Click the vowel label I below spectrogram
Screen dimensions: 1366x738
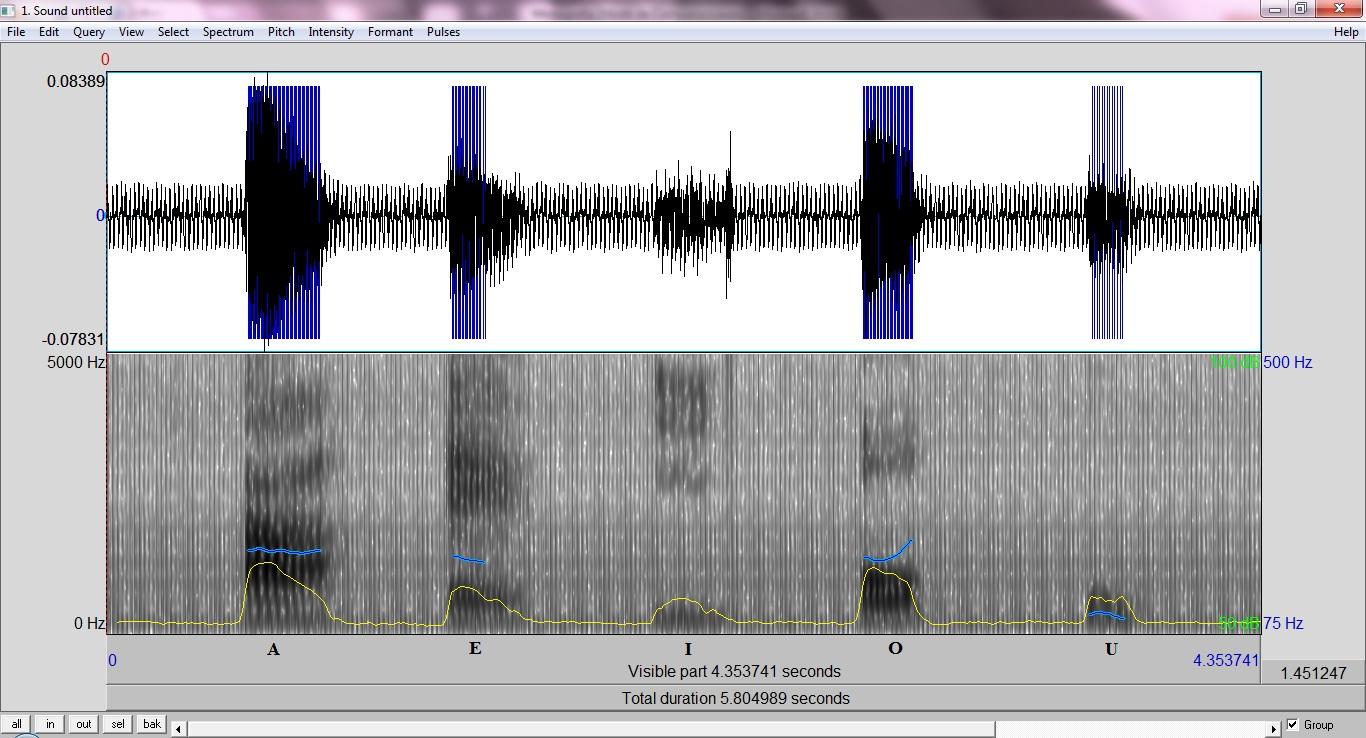click(687, 649)
